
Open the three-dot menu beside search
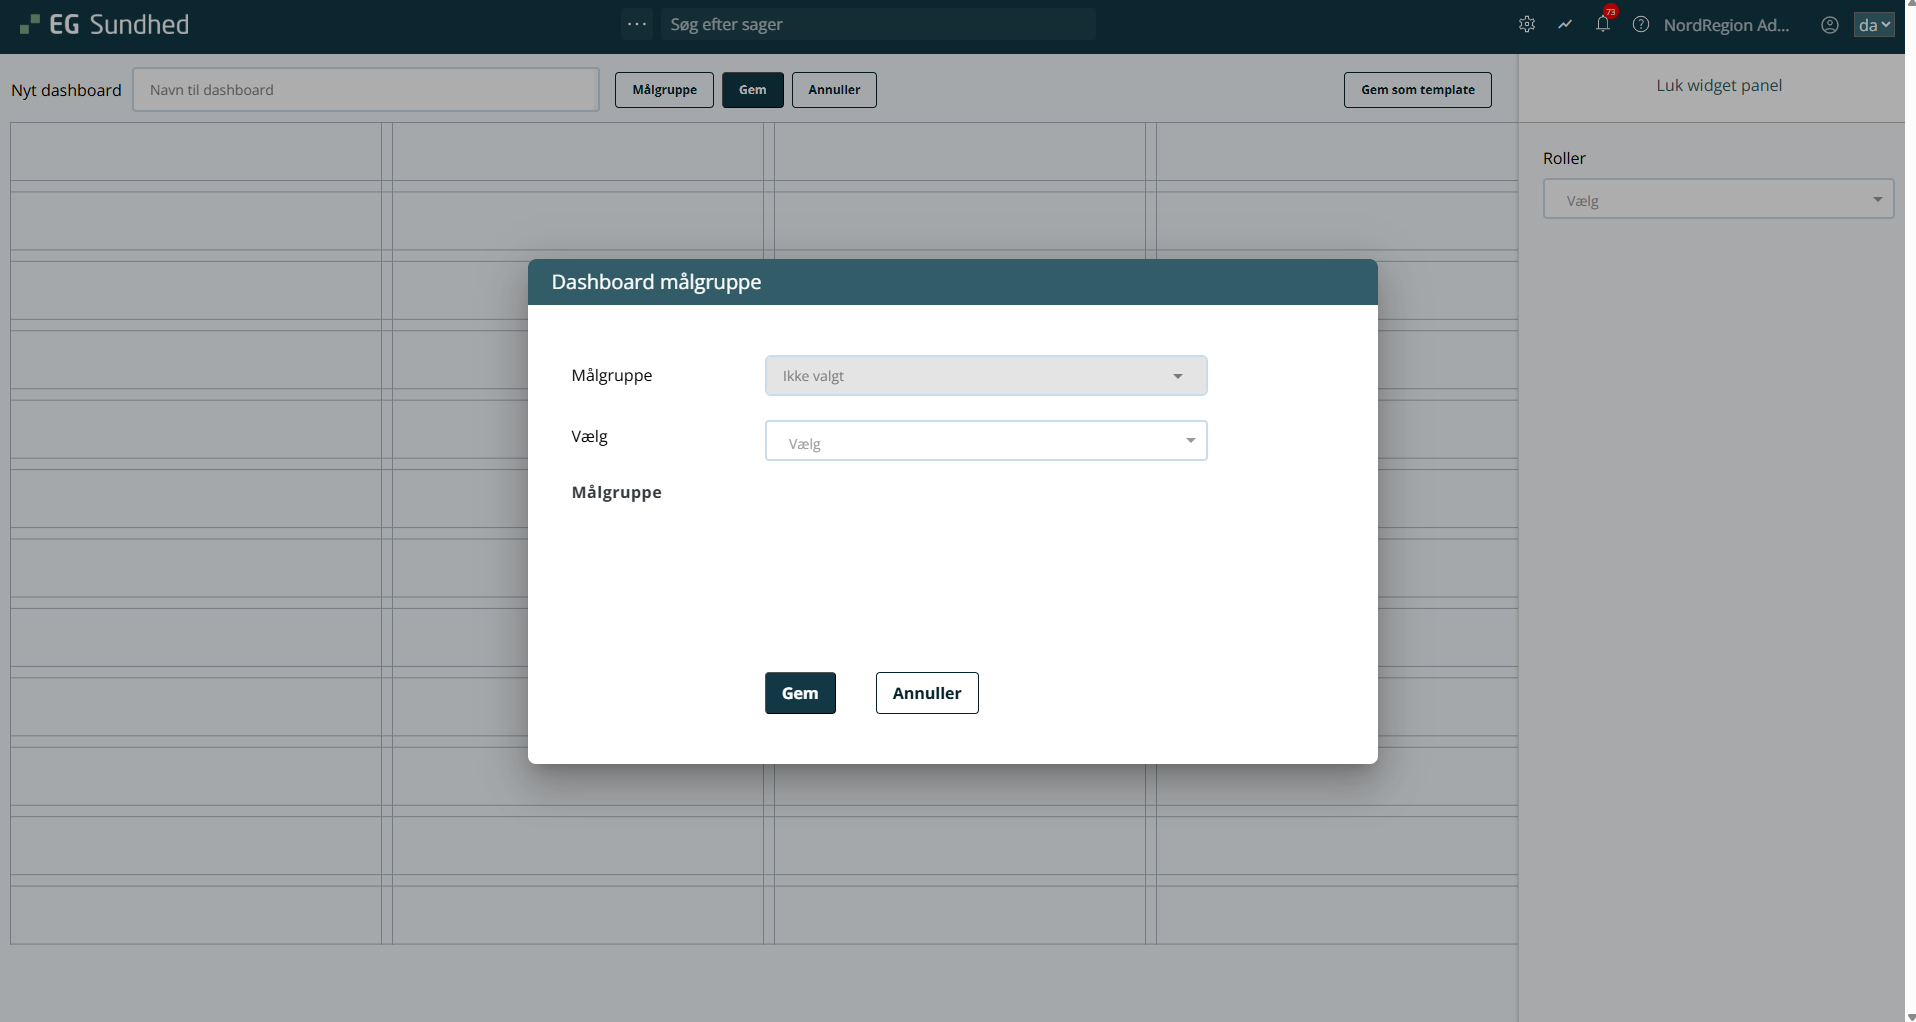(x=637, y=24)
